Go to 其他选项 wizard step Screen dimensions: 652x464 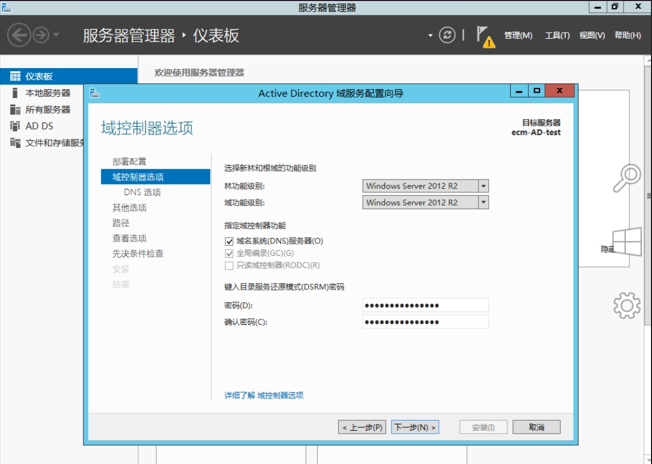(x=129, y=207)
